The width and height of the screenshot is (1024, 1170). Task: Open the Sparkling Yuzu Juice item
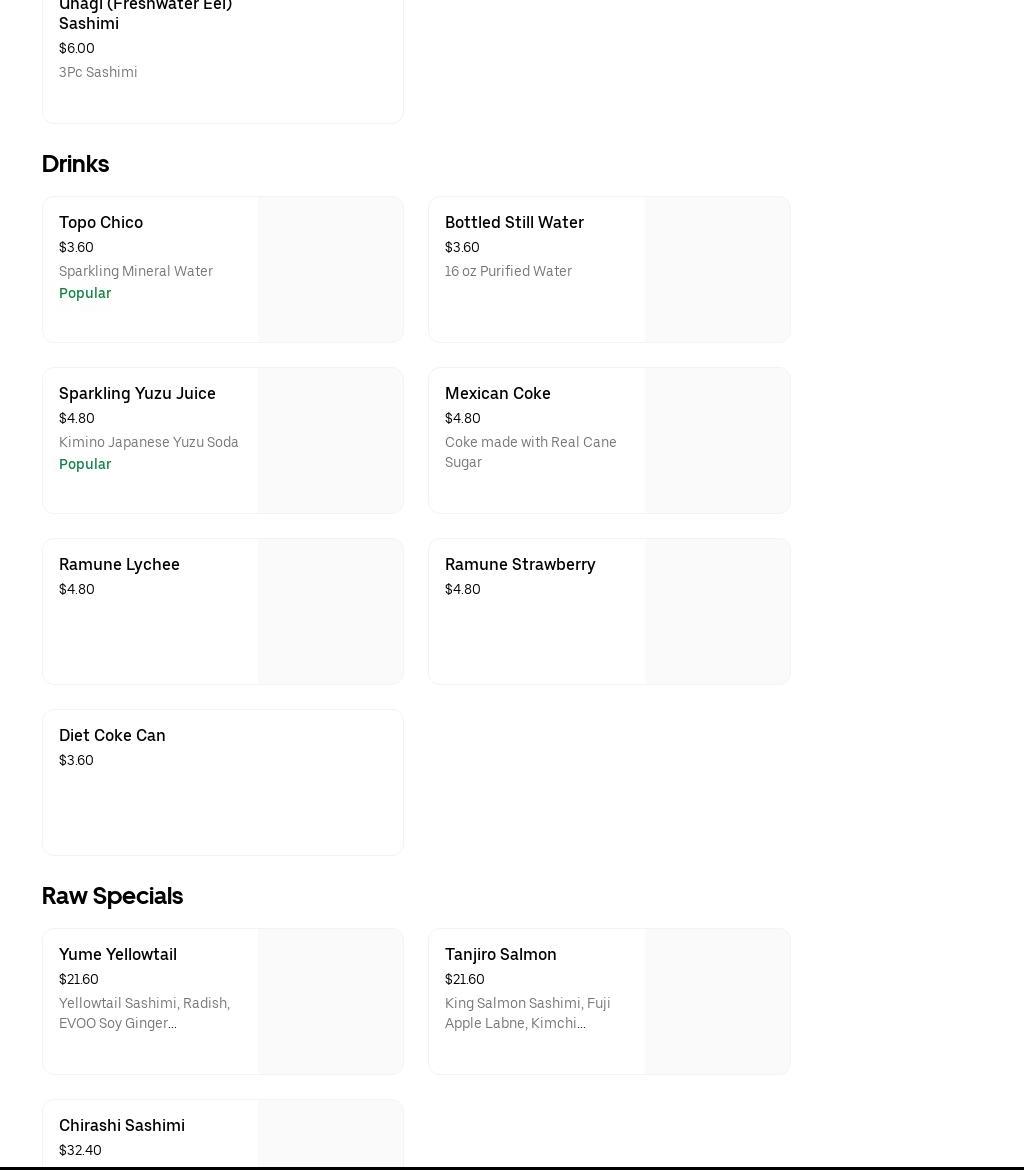[137, 393]
